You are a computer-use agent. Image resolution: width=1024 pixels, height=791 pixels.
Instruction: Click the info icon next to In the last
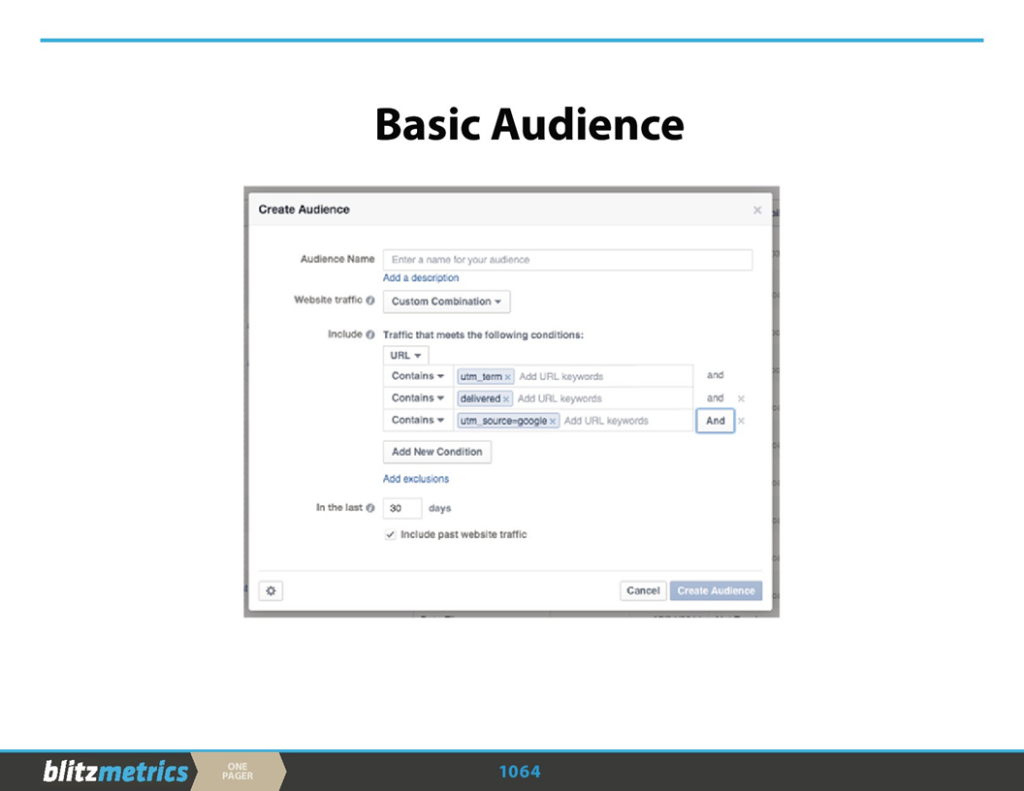[370, 508]
